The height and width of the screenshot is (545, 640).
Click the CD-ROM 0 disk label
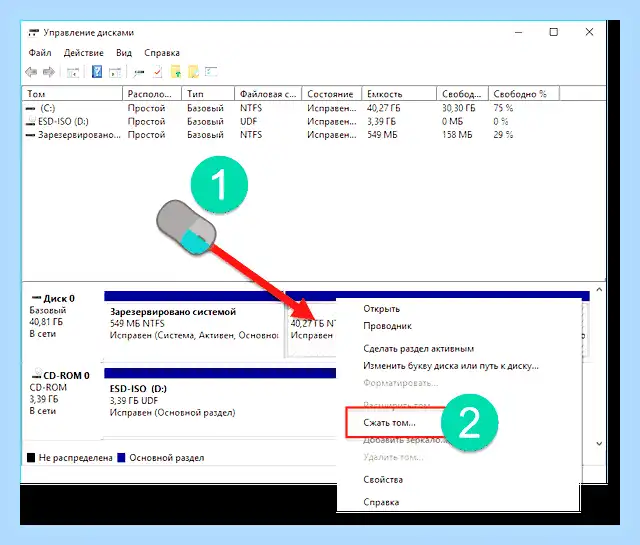click(66, 376)
